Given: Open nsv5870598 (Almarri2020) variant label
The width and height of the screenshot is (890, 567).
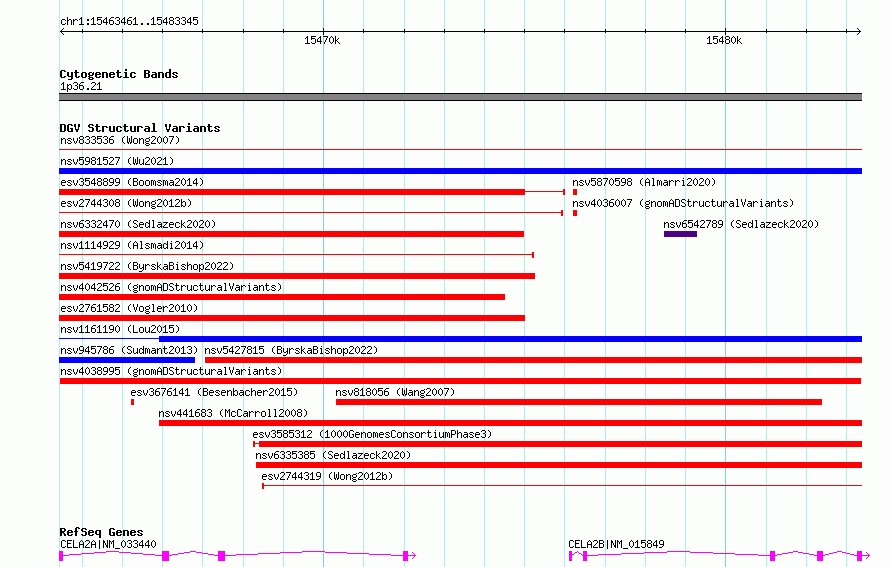Looking at the screenshot, I should [x=644, y=182].
